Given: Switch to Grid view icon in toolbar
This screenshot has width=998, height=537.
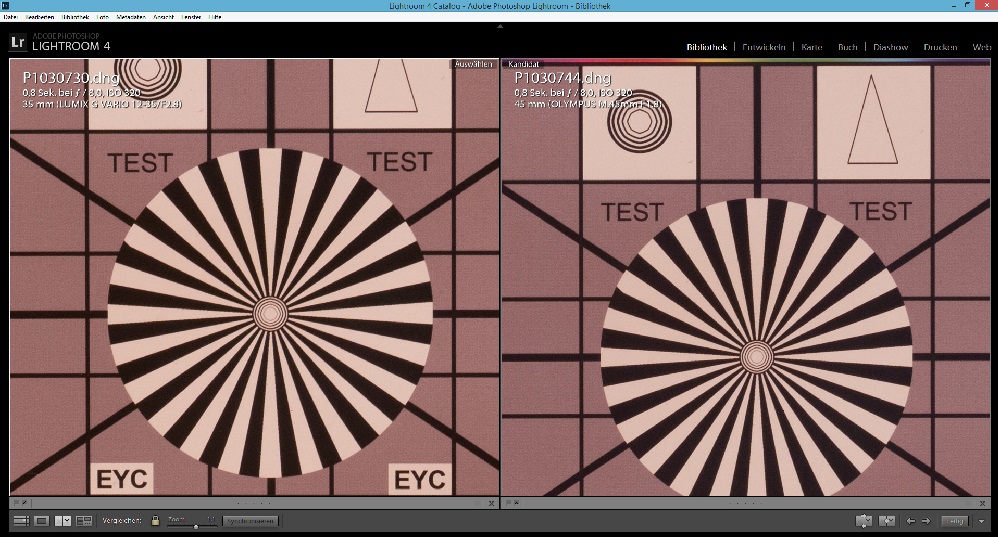Looking at the screenshot, I should [21, 521].
